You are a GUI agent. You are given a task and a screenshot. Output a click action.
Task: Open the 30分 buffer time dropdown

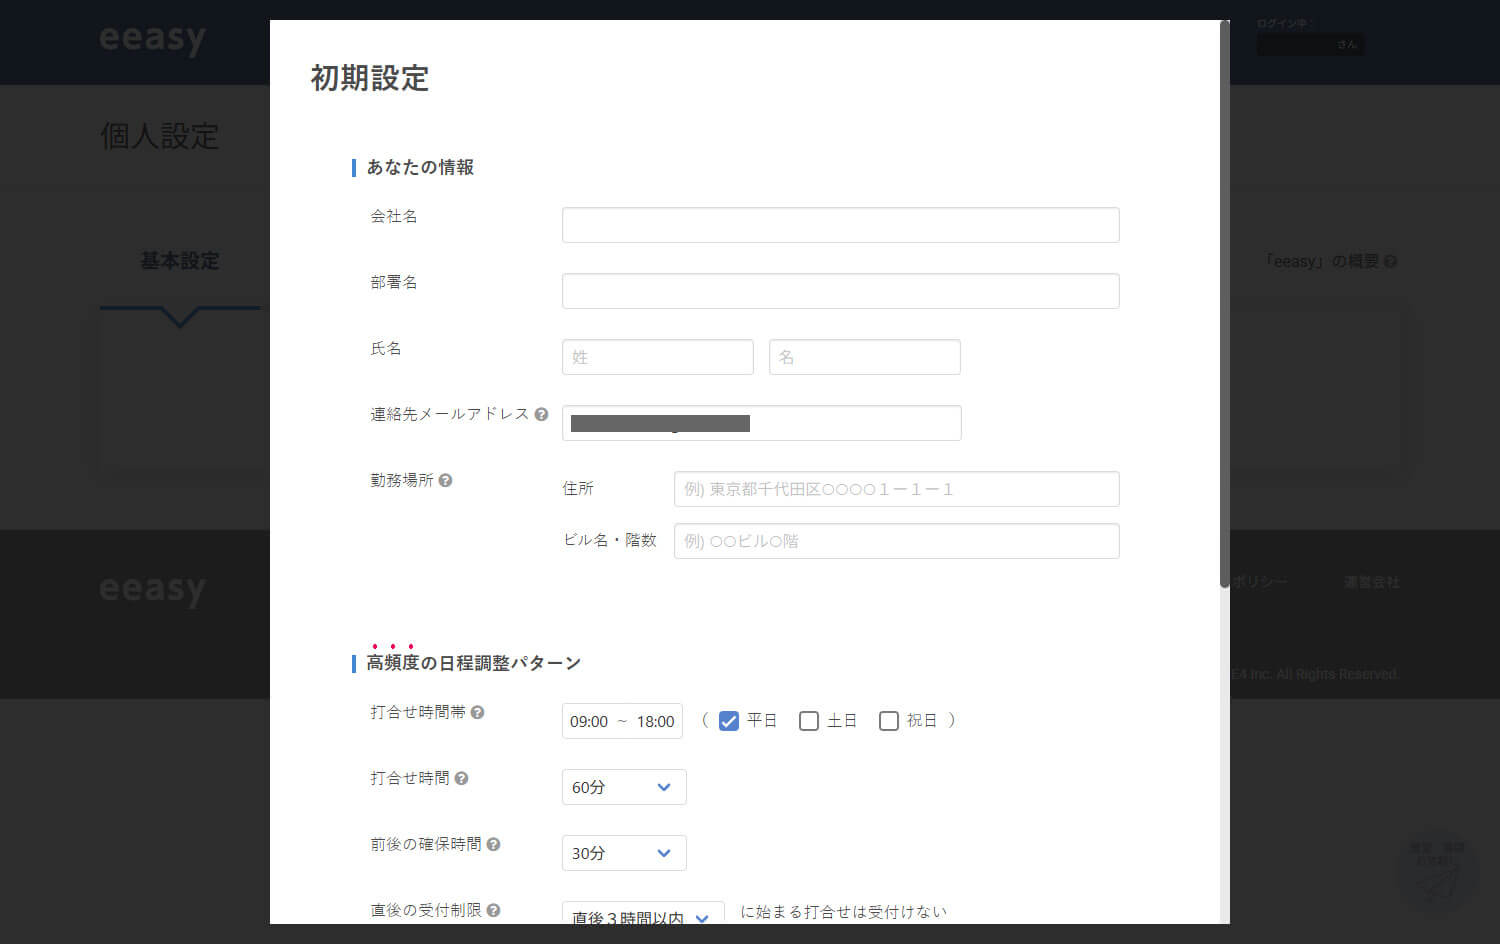[624, 853]
